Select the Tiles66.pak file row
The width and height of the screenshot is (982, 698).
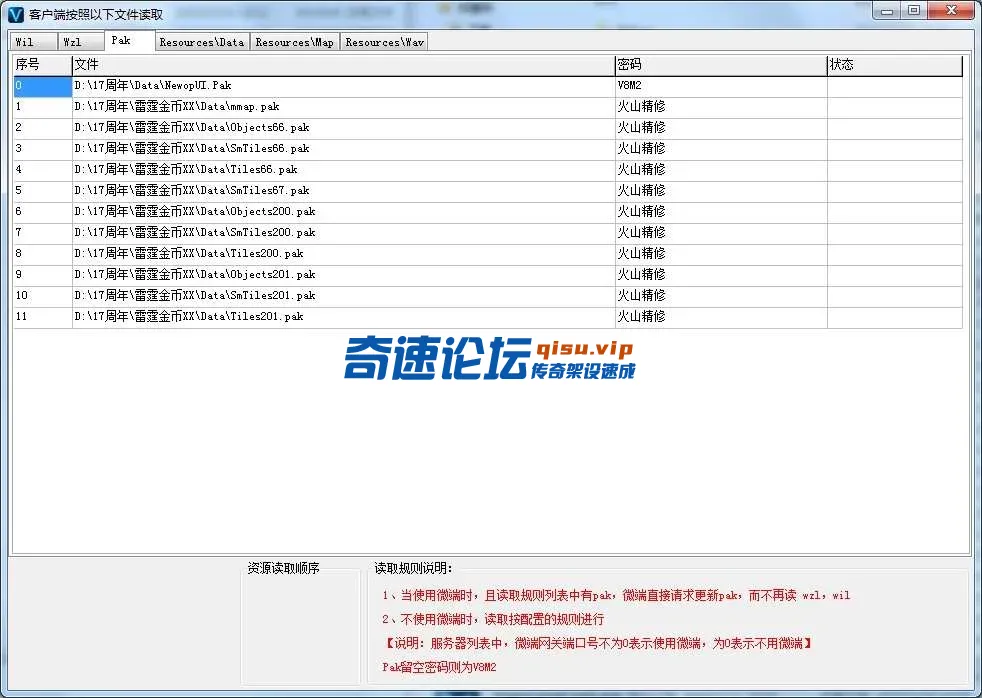[487, 170]
